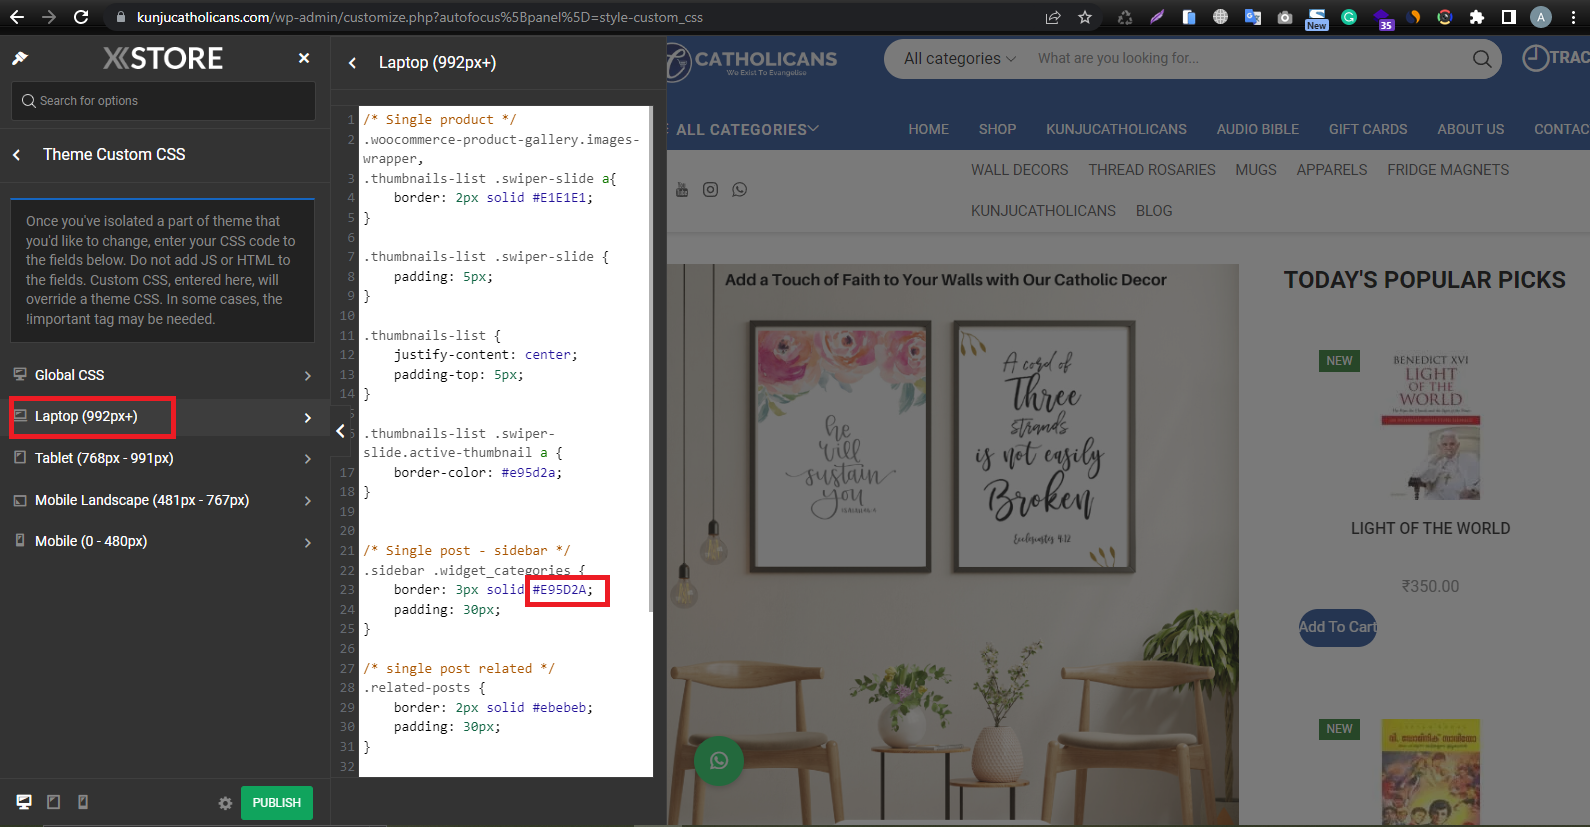Screen dimensions: 1590x827
Task: Click the browser address bar URL
Action: (x=420, y=17)
